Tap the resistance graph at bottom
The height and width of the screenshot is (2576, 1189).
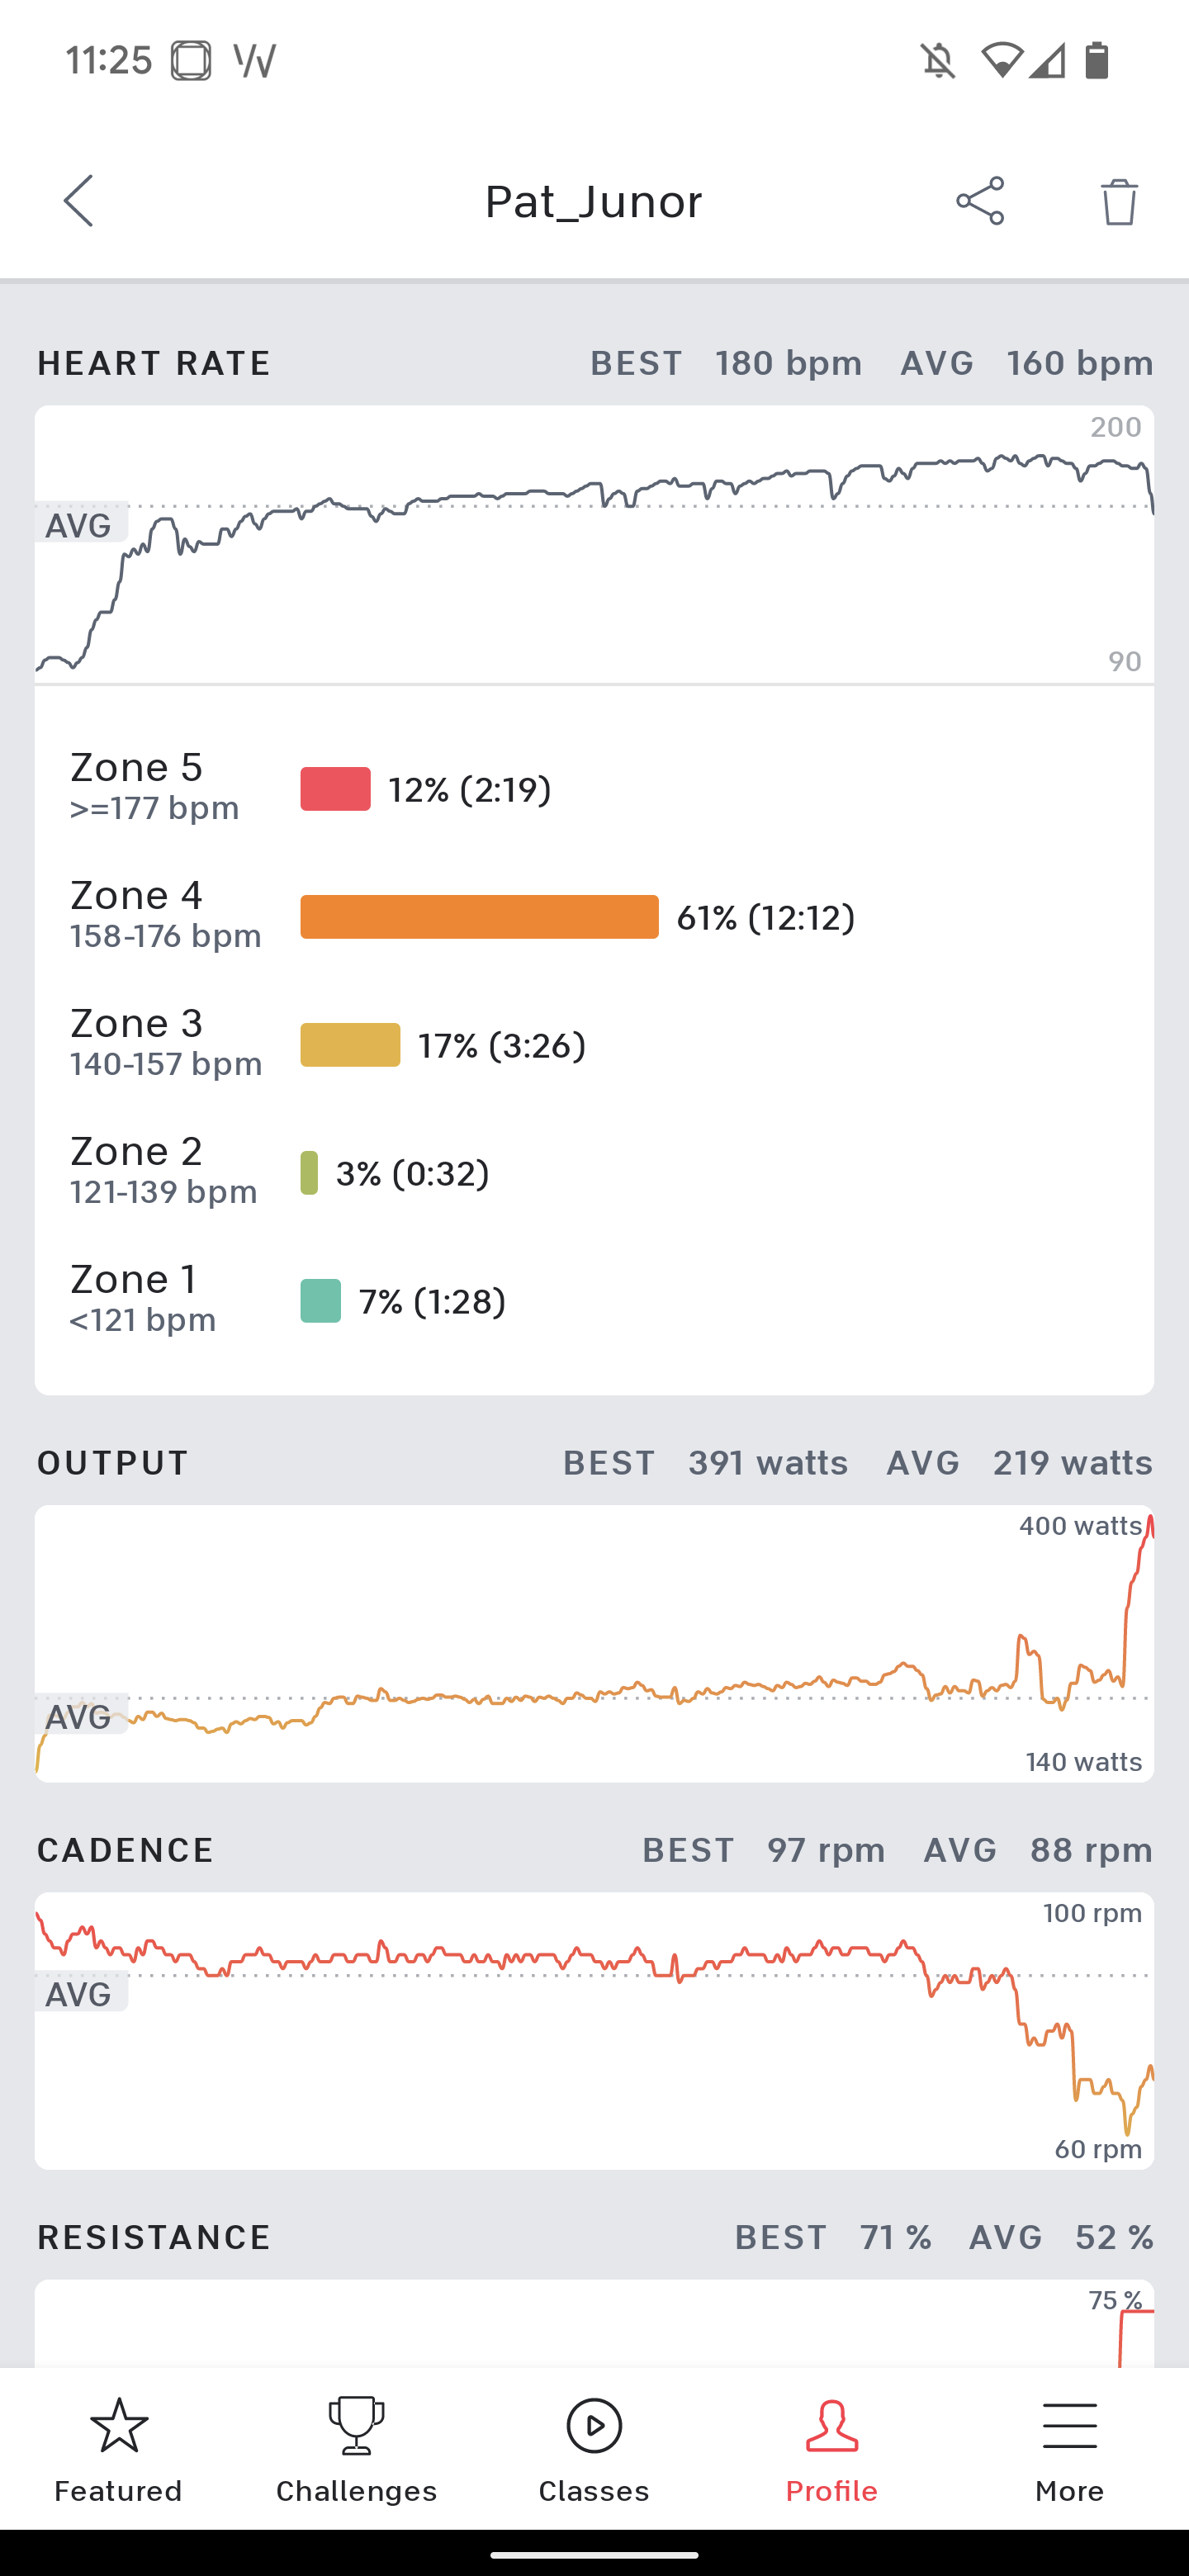click(594, 2324)
